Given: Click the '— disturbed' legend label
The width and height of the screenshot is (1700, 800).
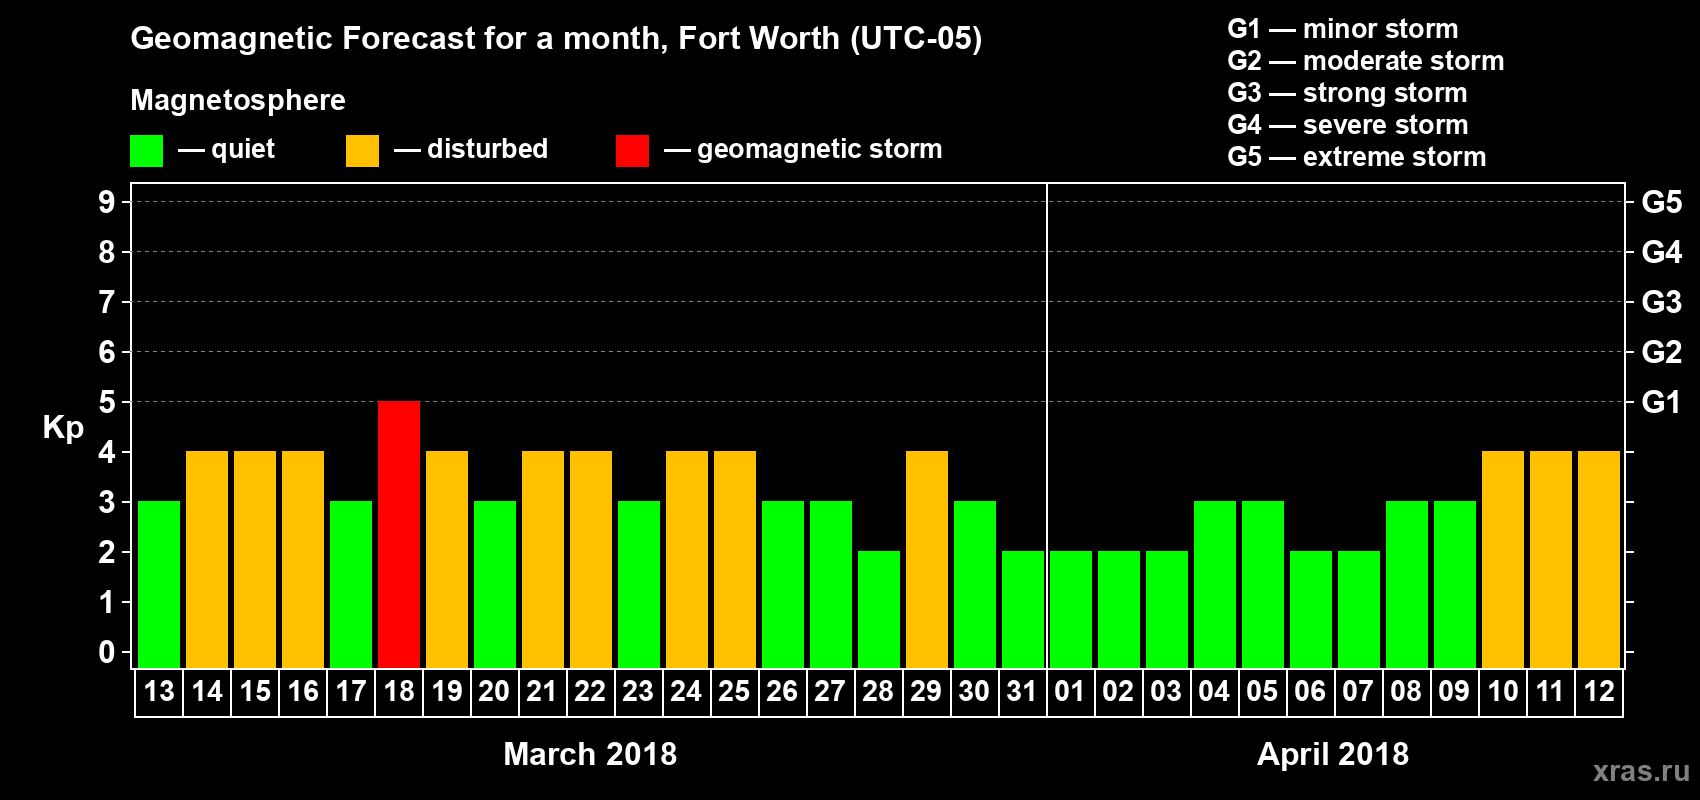Looking at the screenshot, I should (471, 150).
